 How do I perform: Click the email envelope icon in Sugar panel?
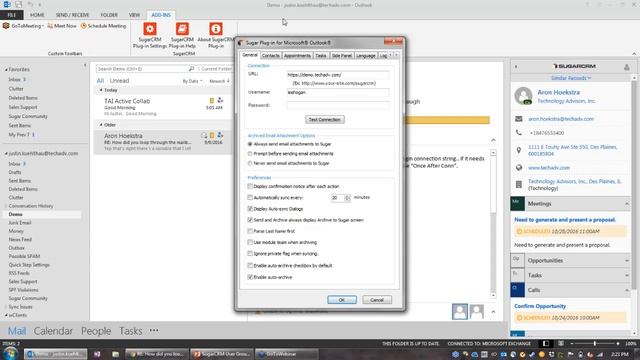pyautogui.click(x=518, y=119)
